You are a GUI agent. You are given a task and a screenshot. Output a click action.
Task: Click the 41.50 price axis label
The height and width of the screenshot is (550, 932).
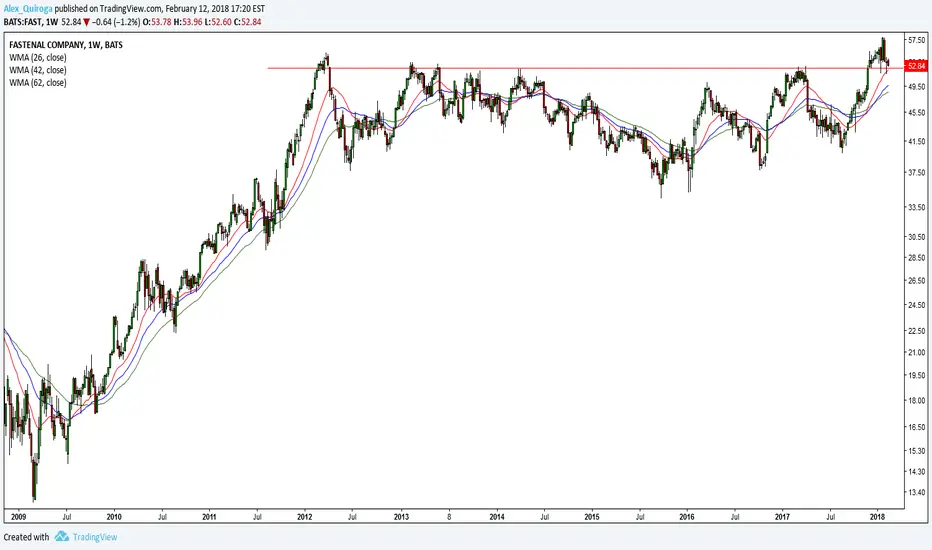point(917,142)
